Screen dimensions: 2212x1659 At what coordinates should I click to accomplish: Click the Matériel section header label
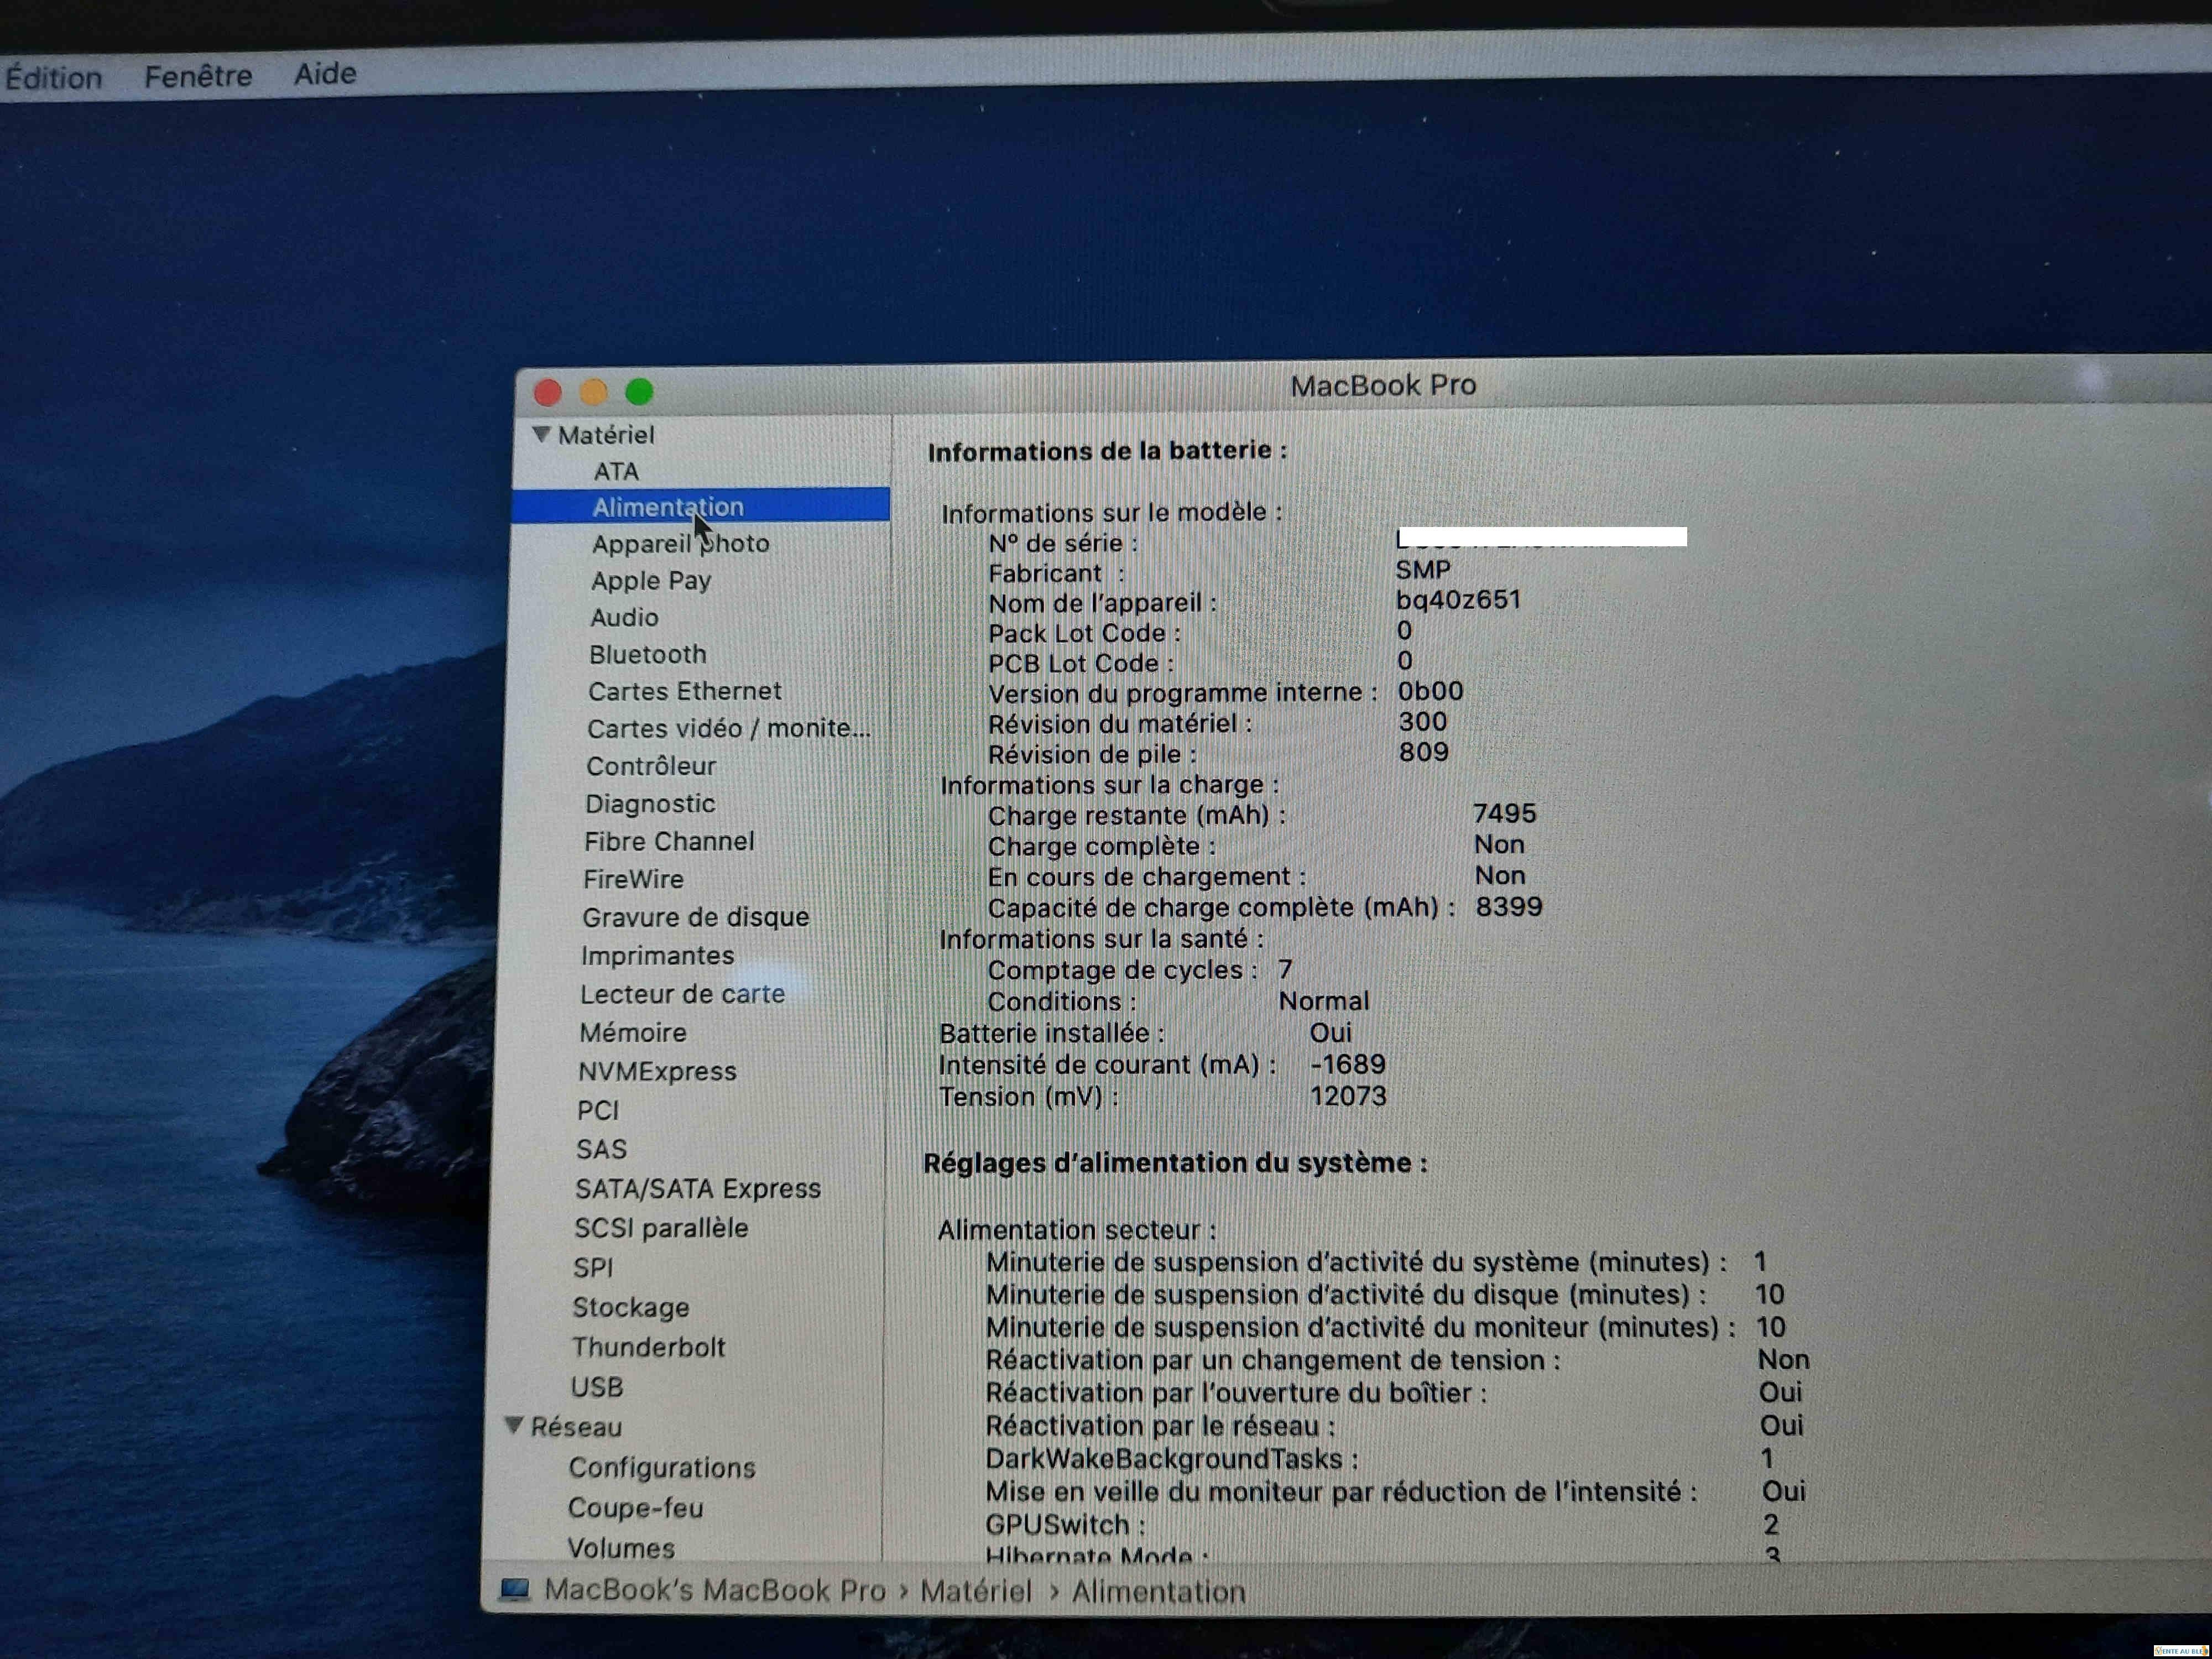click(x=606, y=435)
